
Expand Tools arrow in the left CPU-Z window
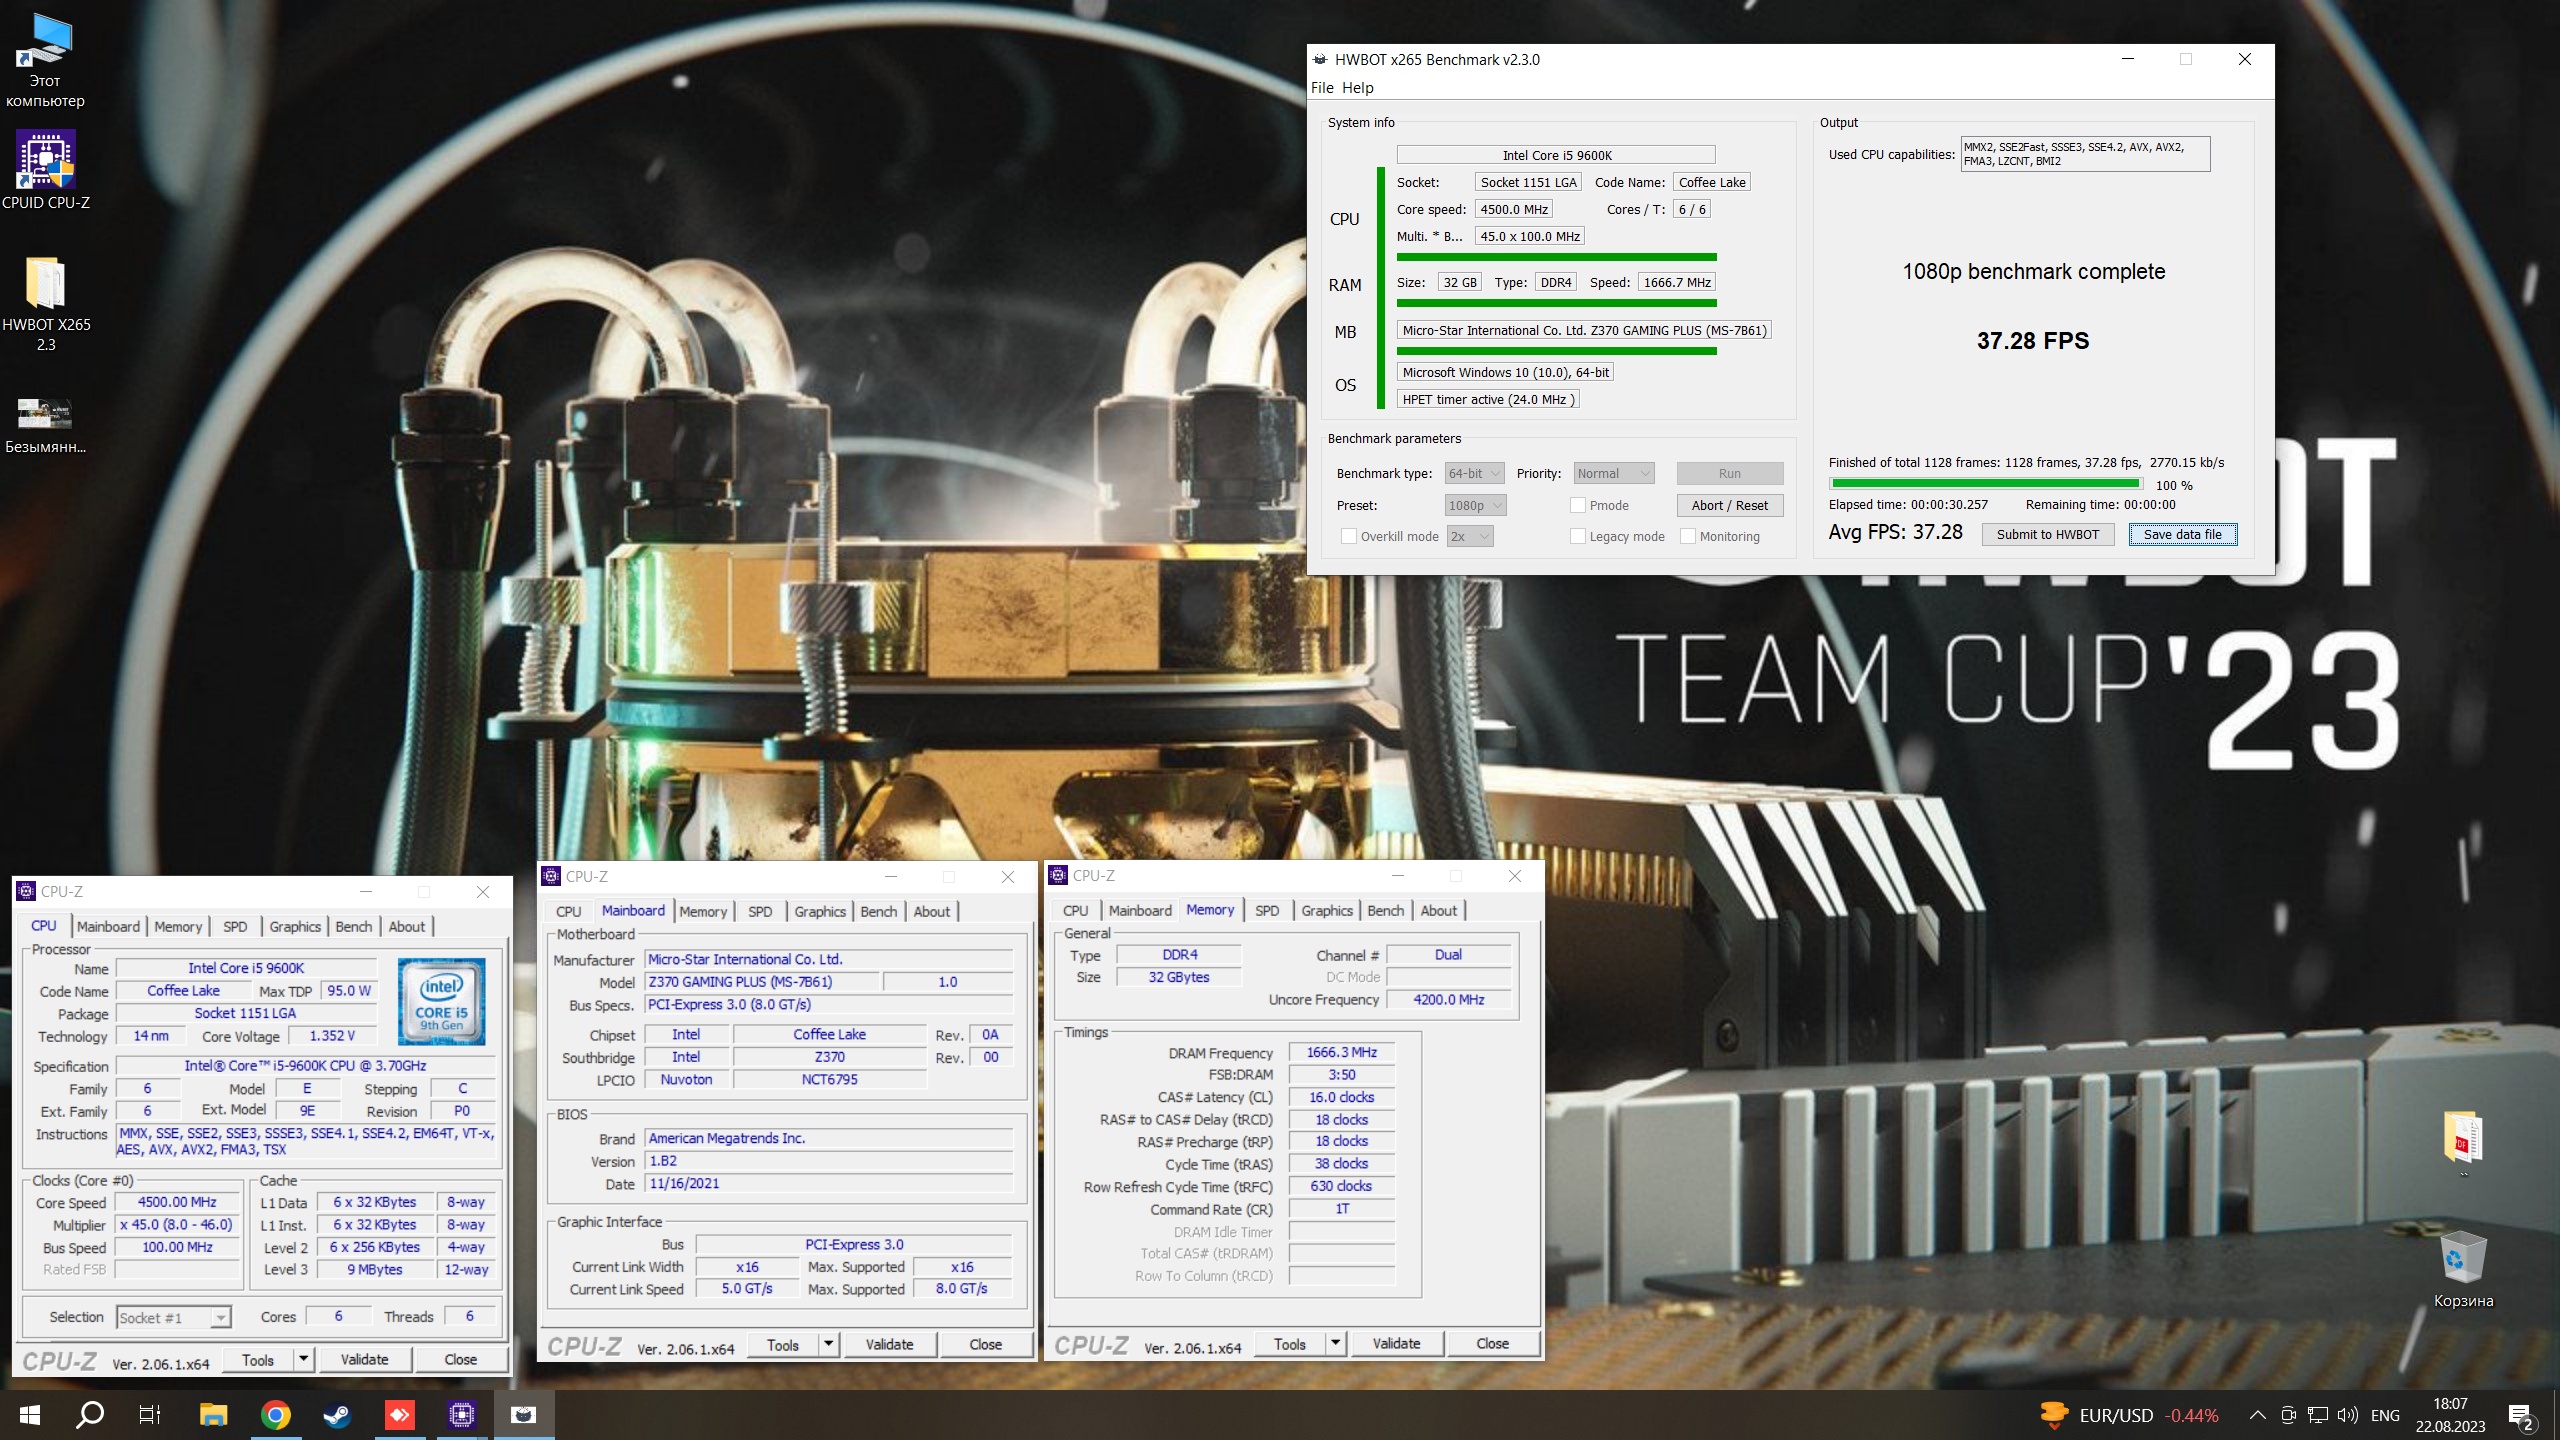[x=303, y=1359]
